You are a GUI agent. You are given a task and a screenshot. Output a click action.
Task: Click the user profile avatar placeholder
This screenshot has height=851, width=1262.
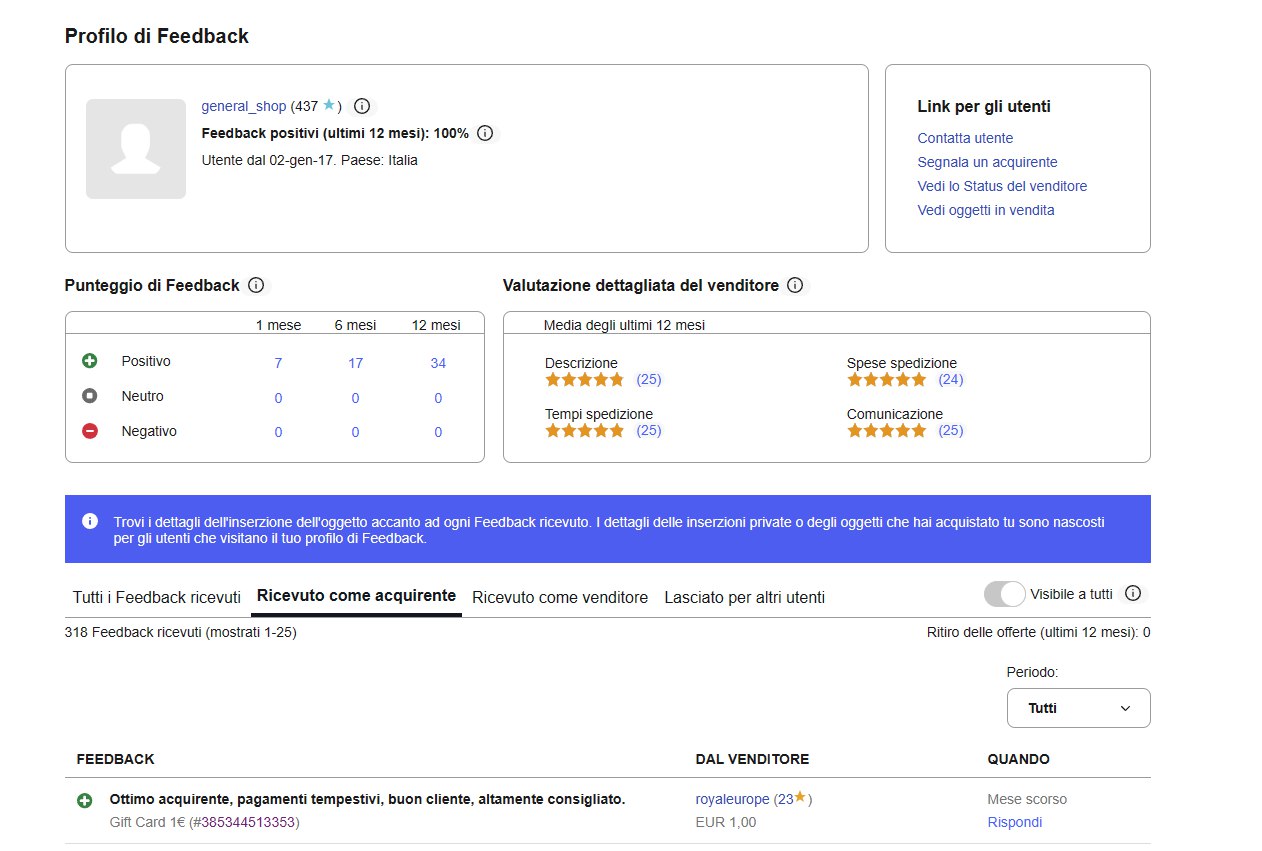136,149
